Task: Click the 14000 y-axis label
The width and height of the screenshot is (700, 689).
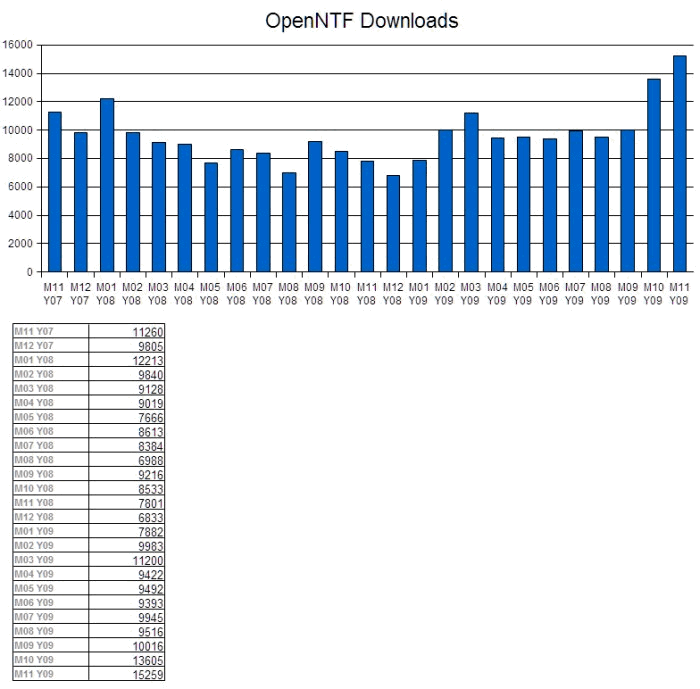Action: (17, 73)
